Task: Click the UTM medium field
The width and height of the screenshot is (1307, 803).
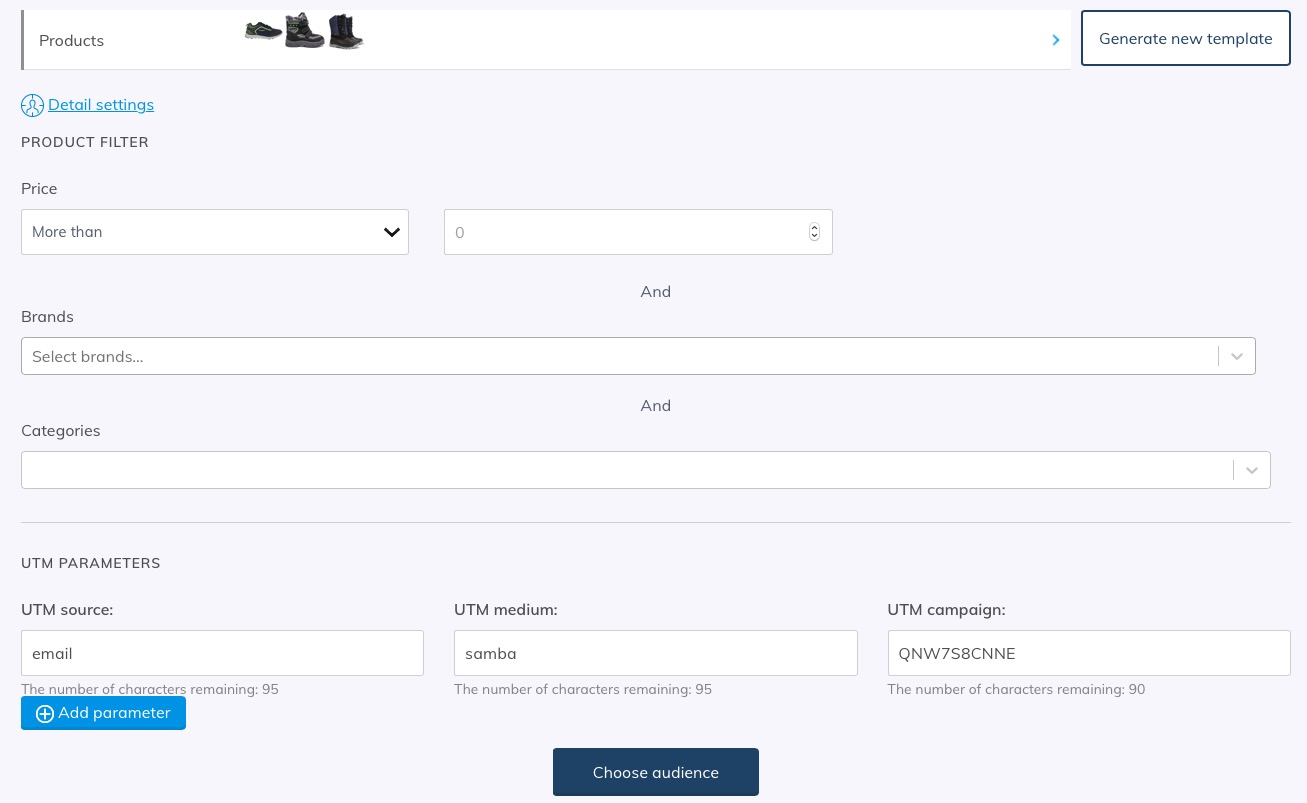Action: [x=655, y=653]
